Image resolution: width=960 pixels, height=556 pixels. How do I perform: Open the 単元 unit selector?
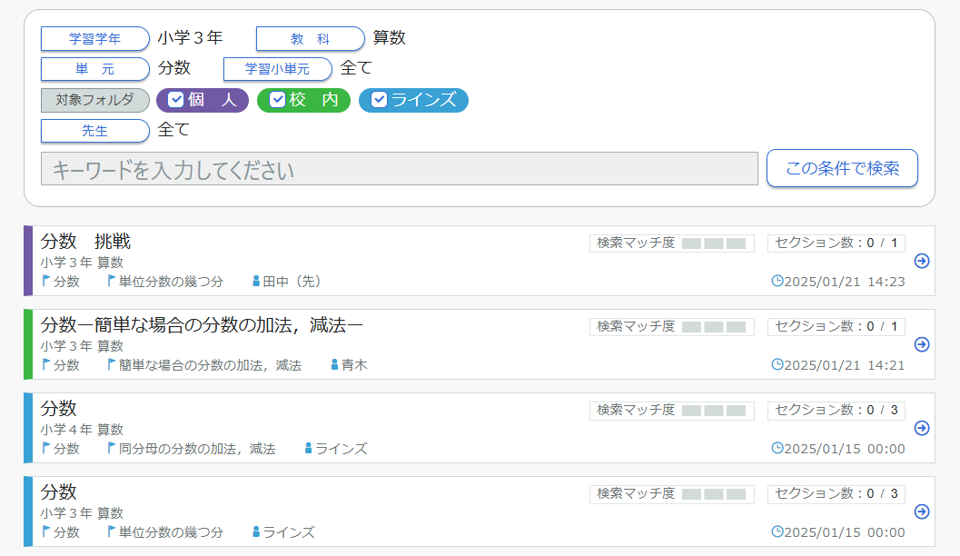95,69
